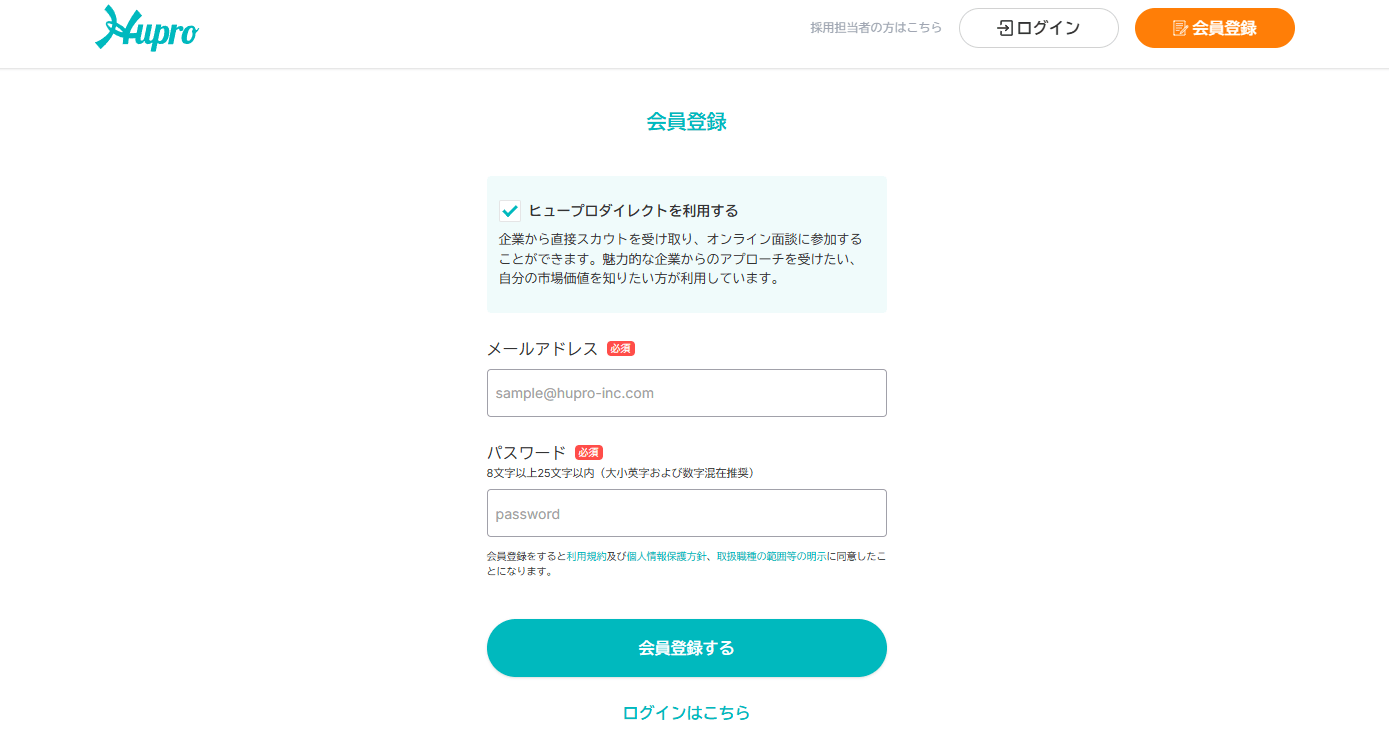This screenshot has width=1389, height=742.
Task: Click the 必須 badge beside パスワード
Action: [589, 453]
